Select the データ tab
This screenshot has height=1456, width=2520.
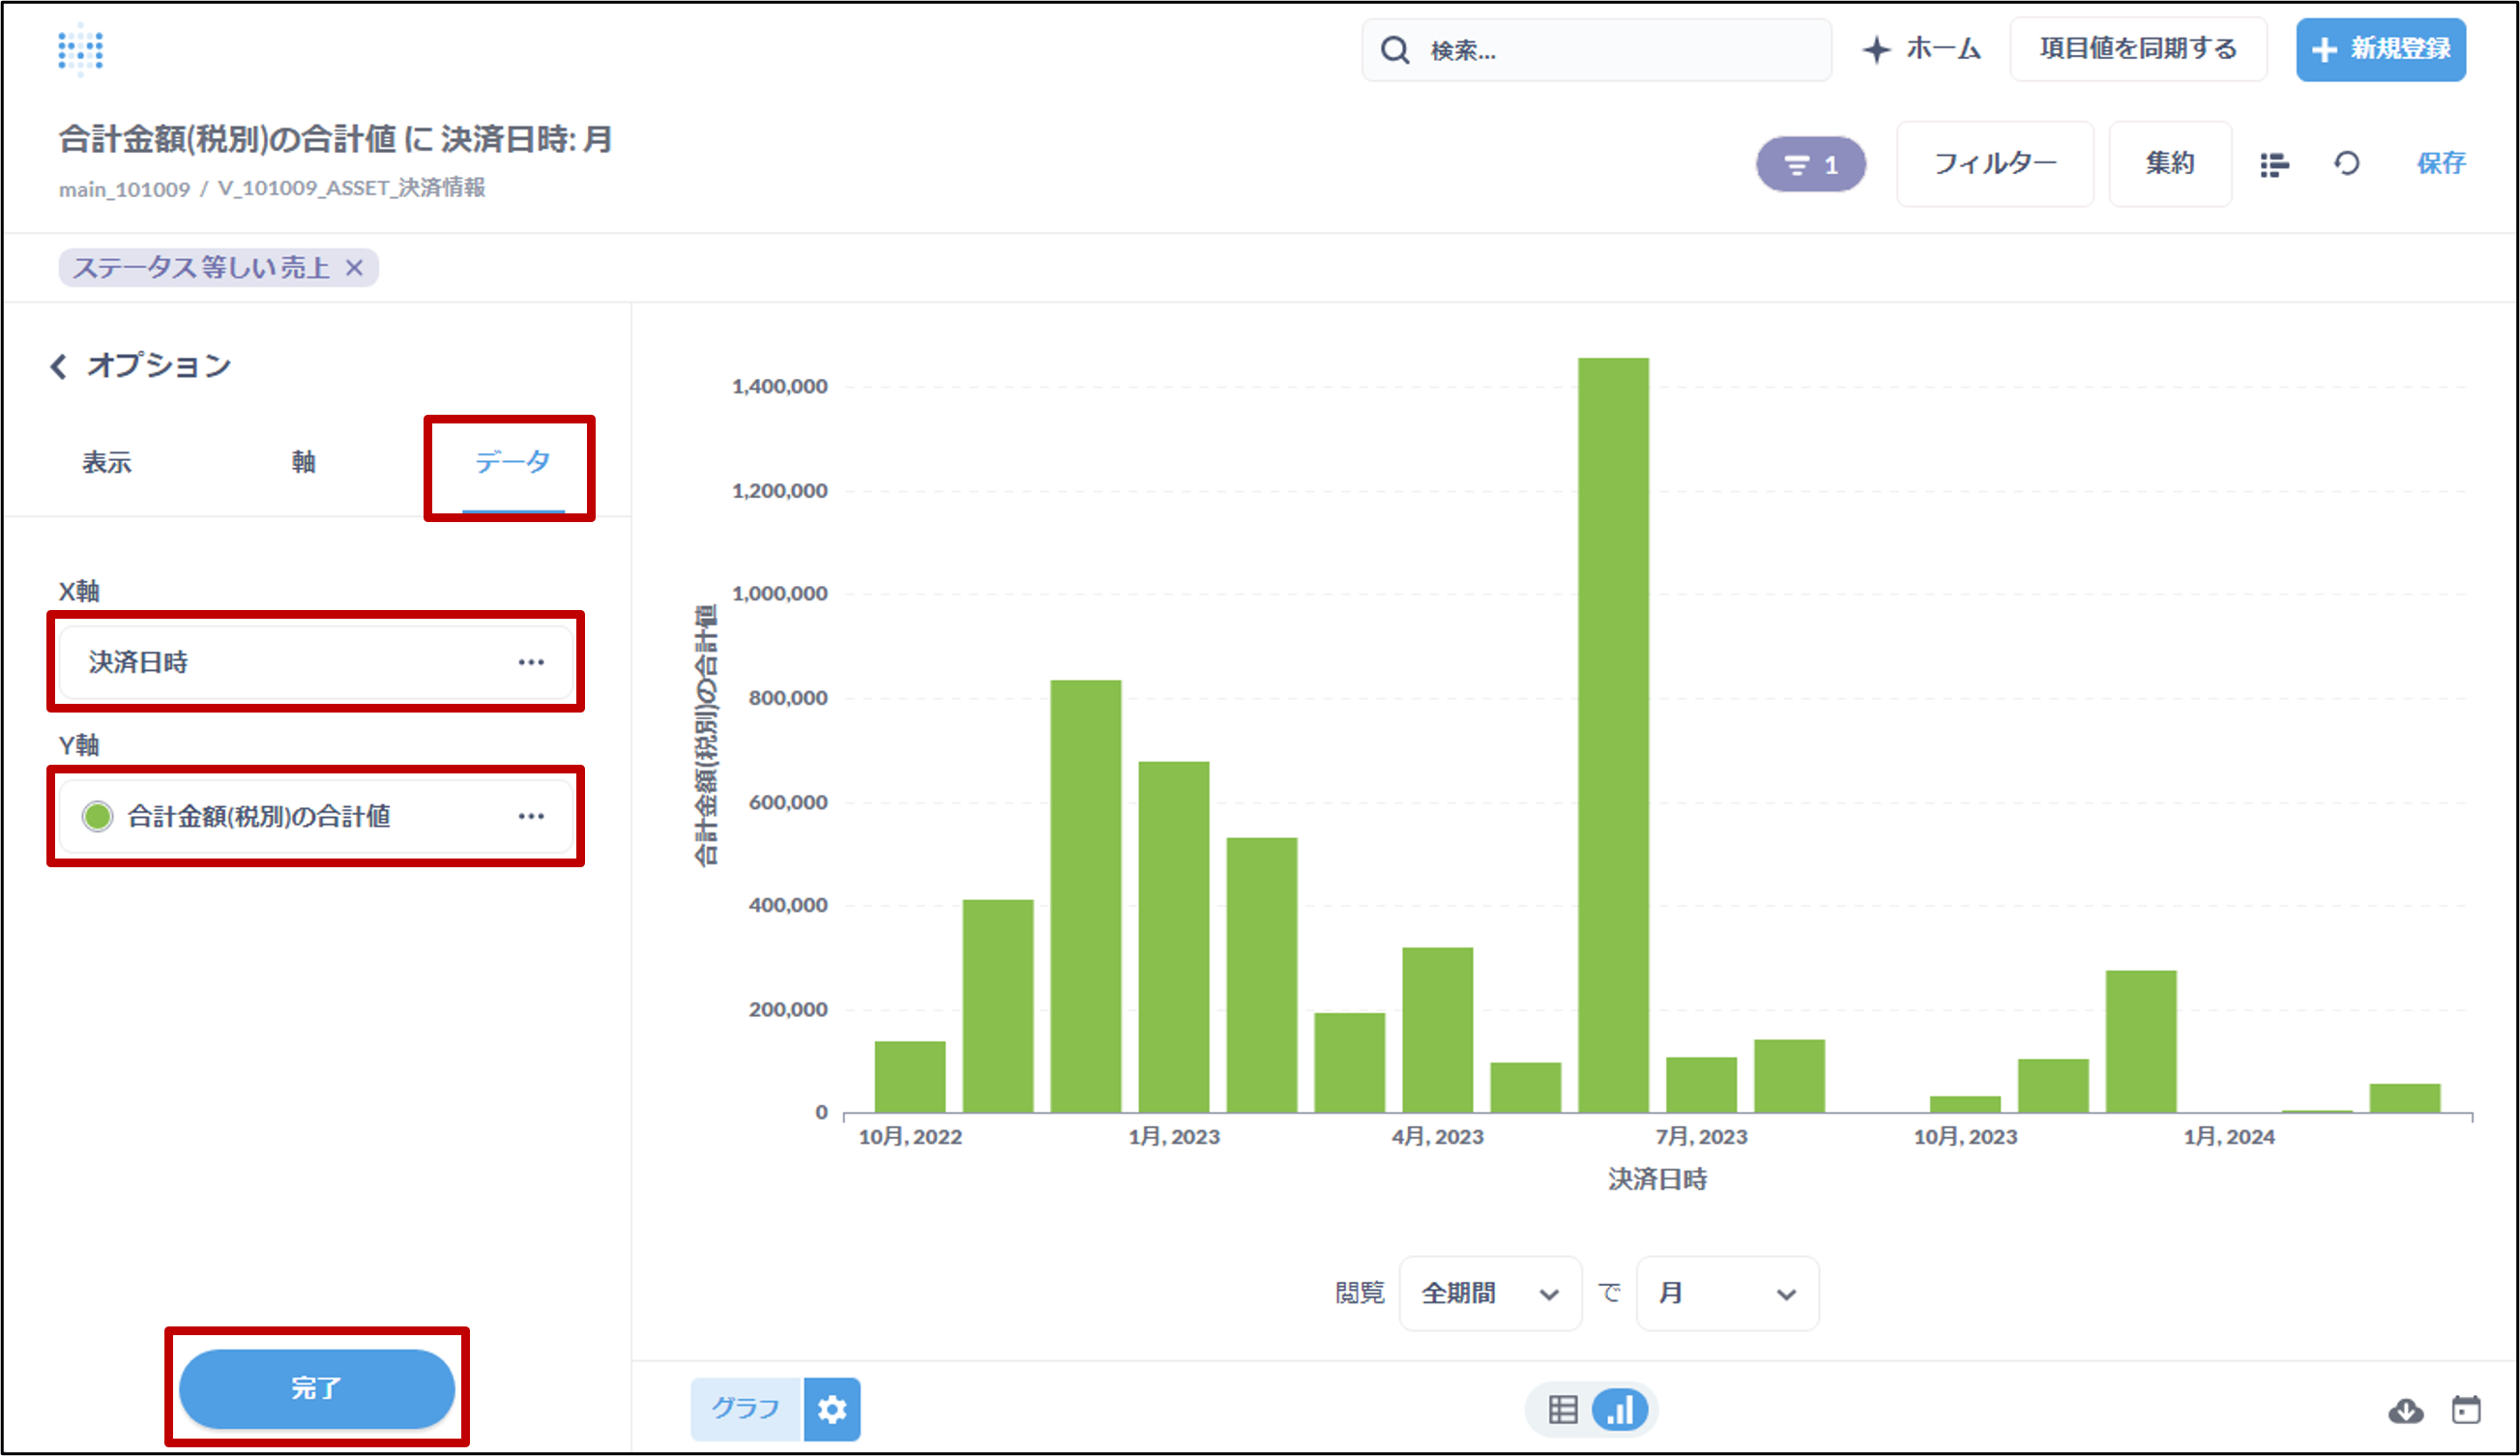pos(512,462)
